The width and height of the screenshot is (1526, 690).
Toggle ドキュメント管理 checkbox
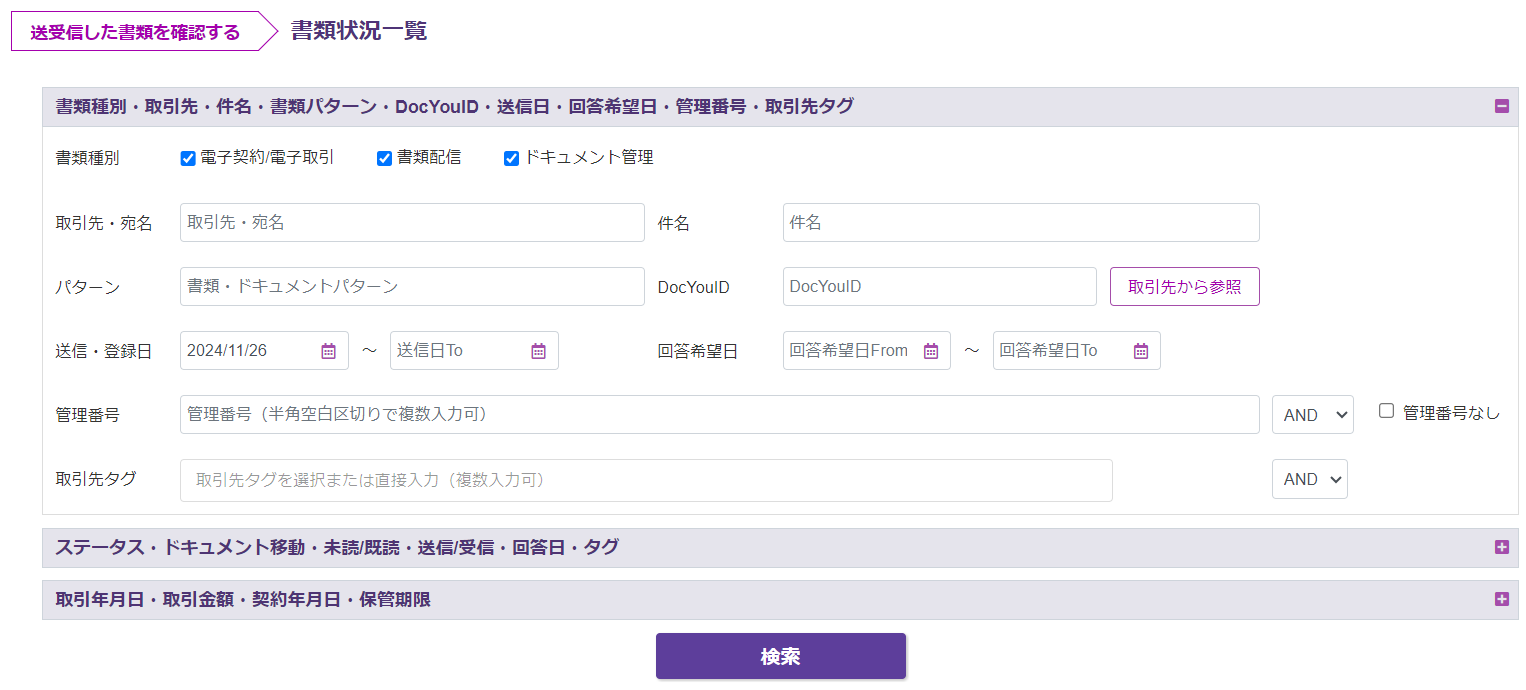pyautogui.click(x=511, y=158)
